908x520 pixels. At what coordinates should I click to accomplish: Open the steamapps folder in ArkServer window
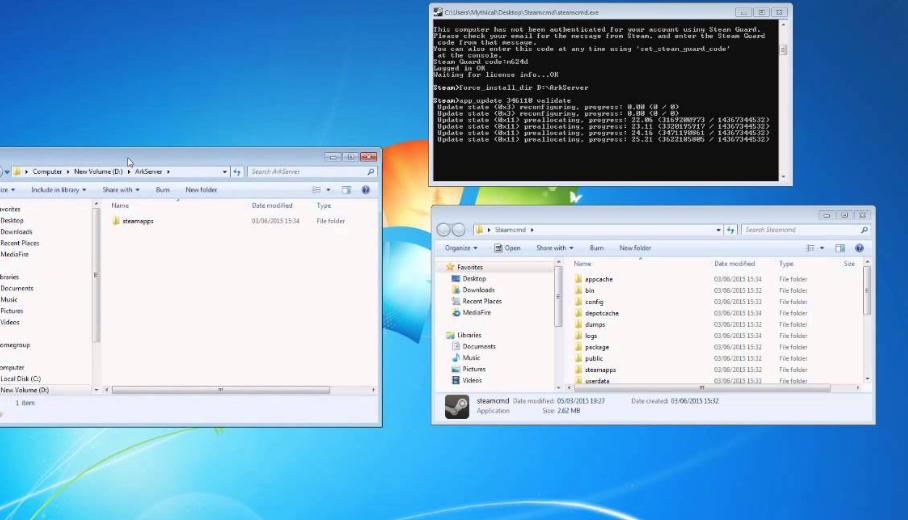point(137,221)
